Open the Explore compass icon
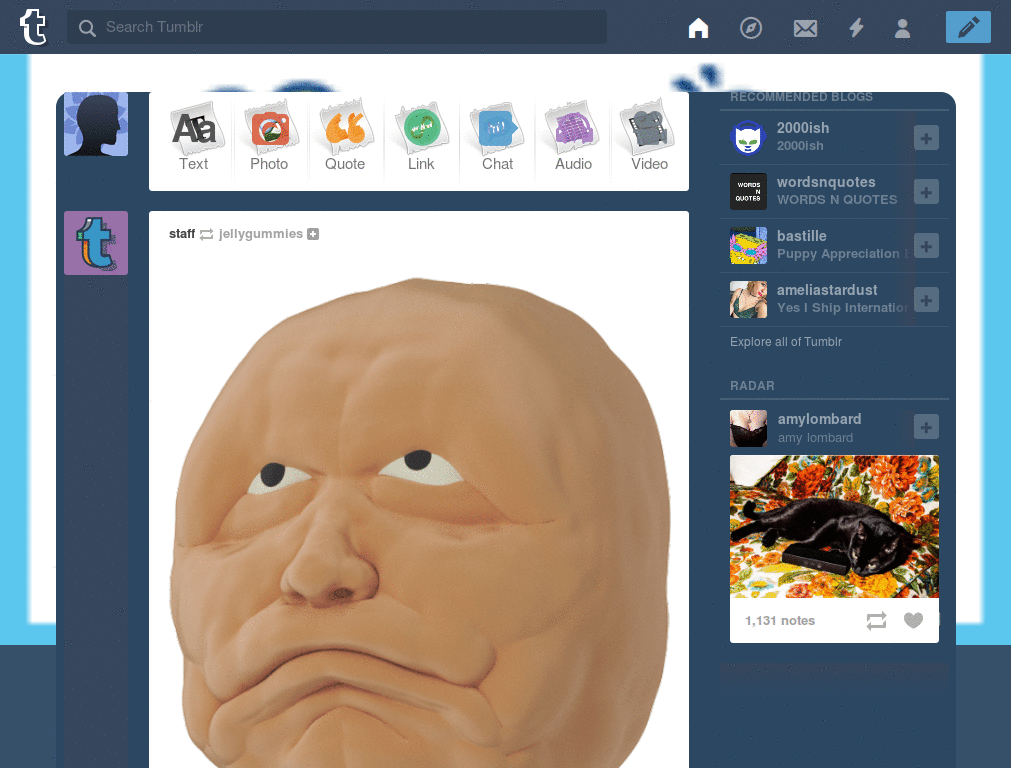This screenshot has height=768, width=1024. click(751, 28)
